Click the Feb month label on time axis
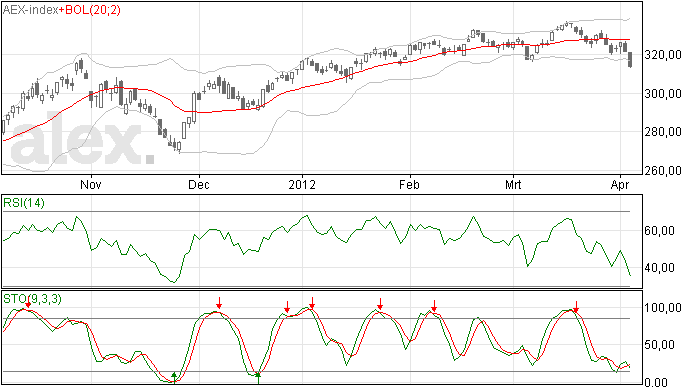Viewport: 690px width, 387px height. 410,184
